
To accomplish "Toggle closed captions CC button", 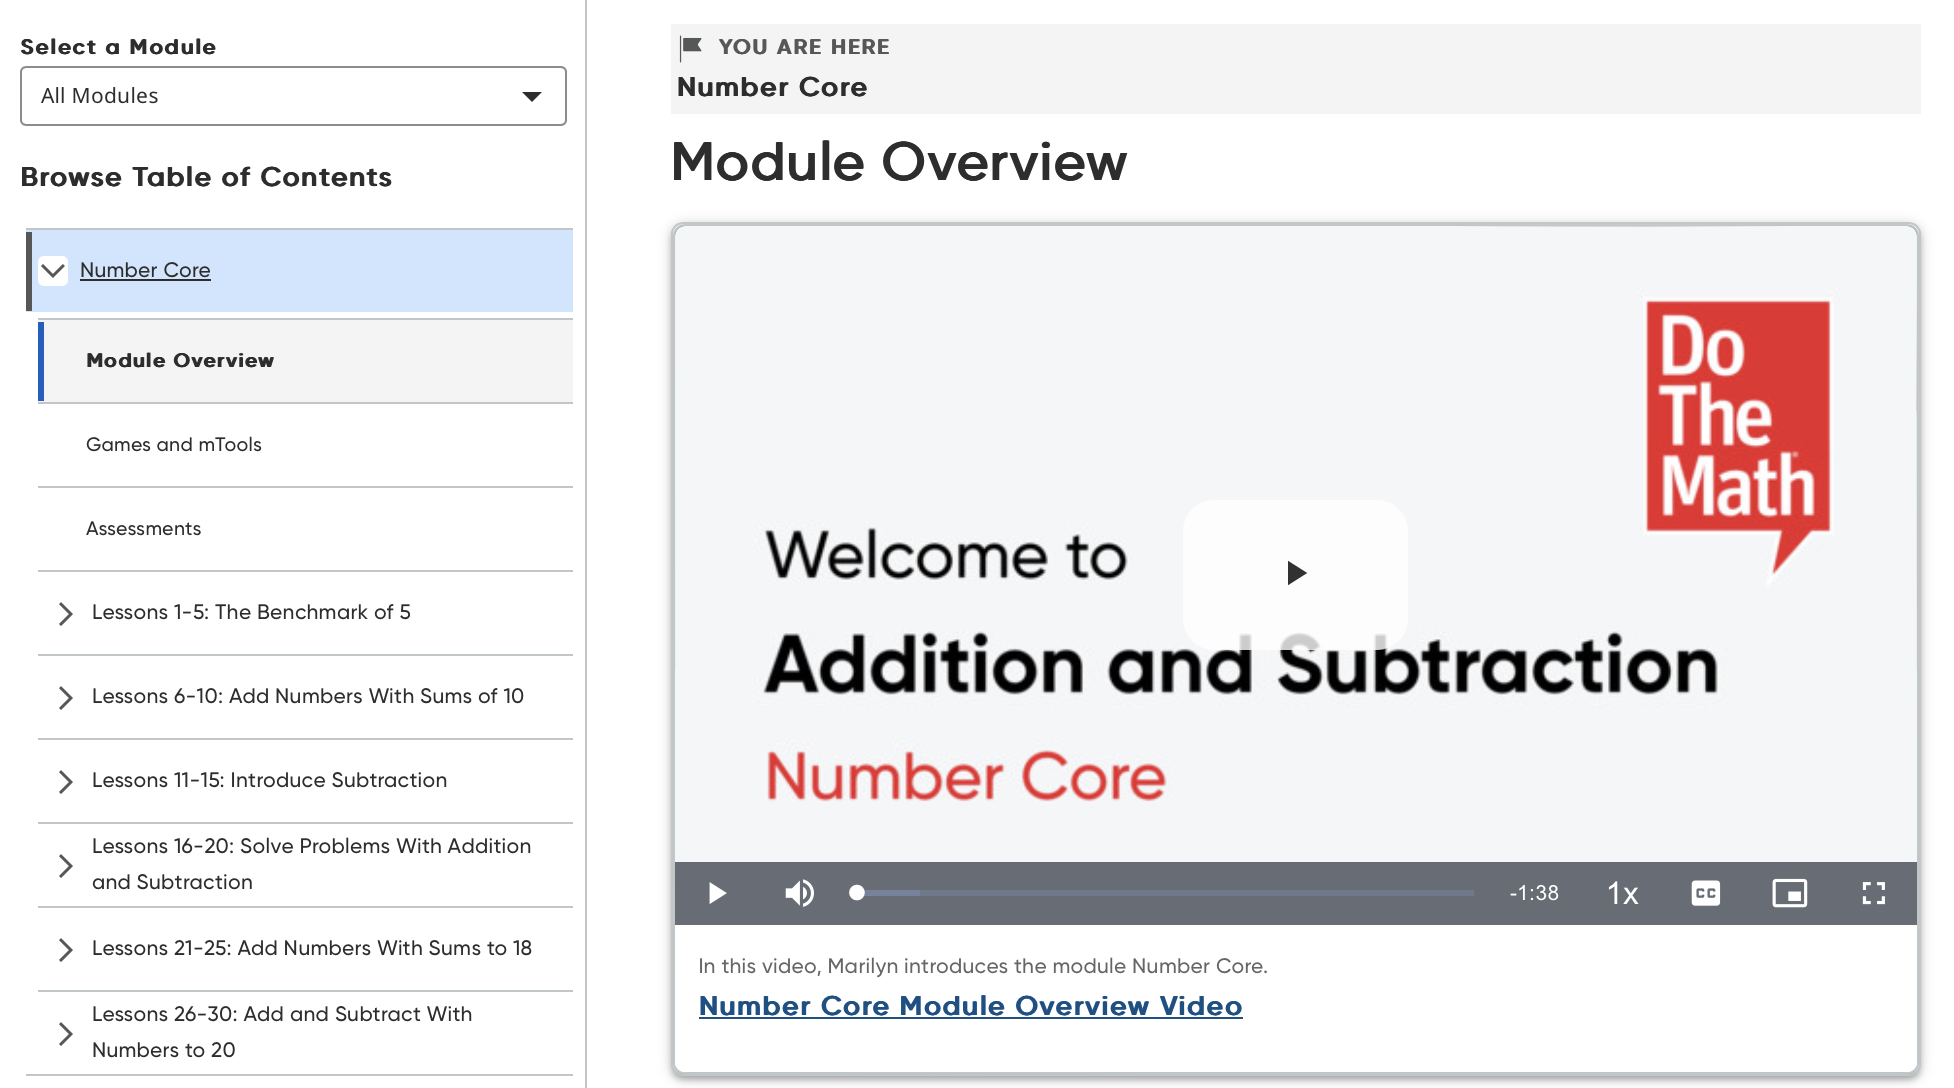I will coord(1706,893).
